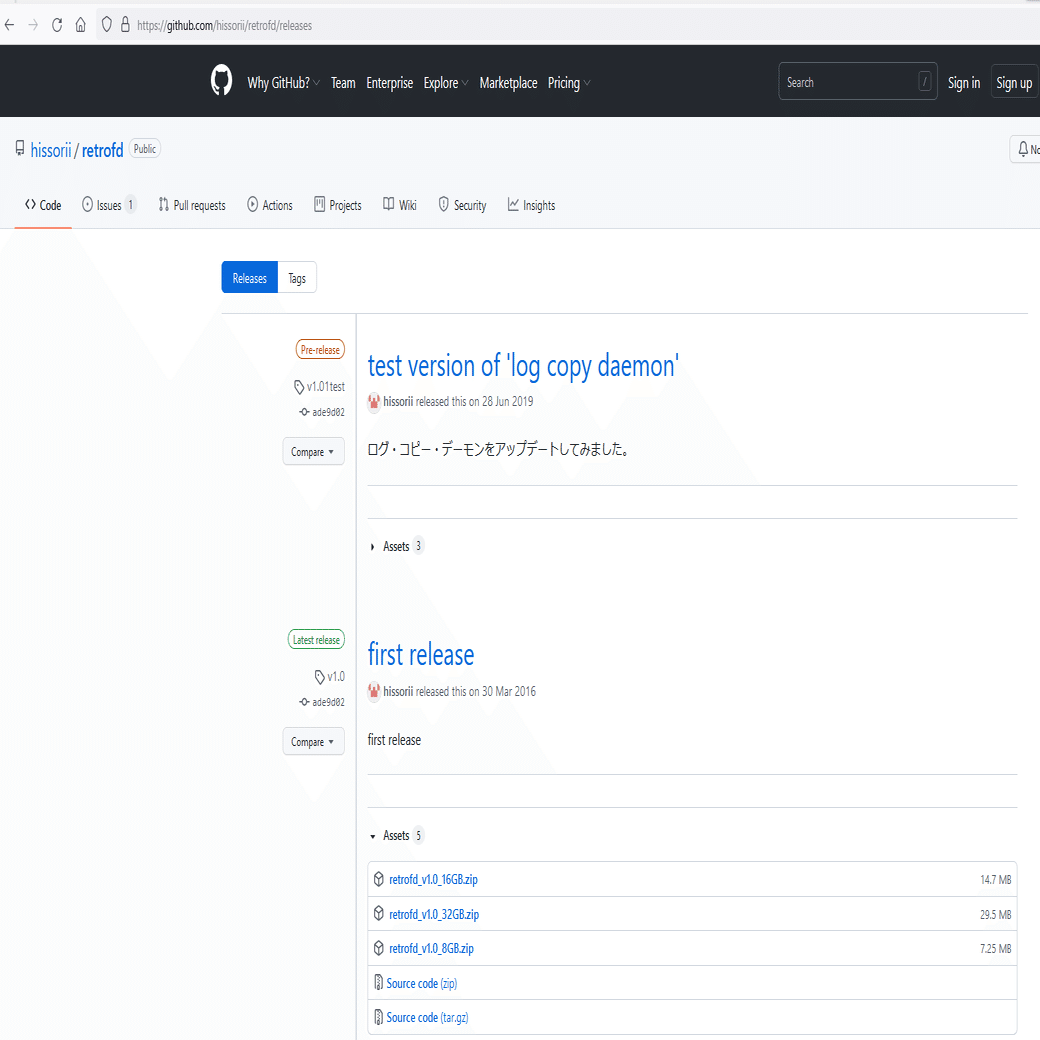
Task: Open test version of 'log copy daemon' title
Action: tap(523, 367)
